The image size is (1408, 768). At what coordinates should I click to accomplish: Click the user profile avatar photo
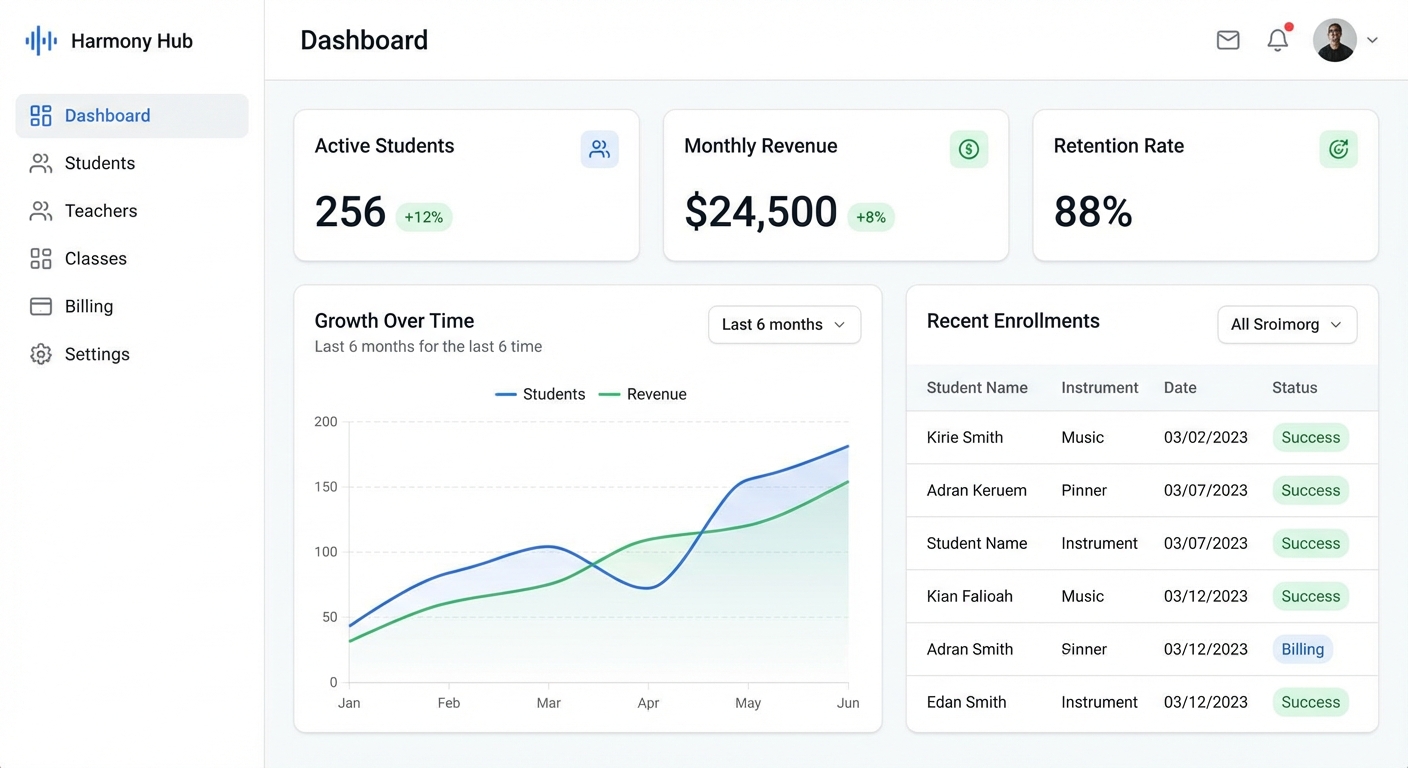(1334, 41)
